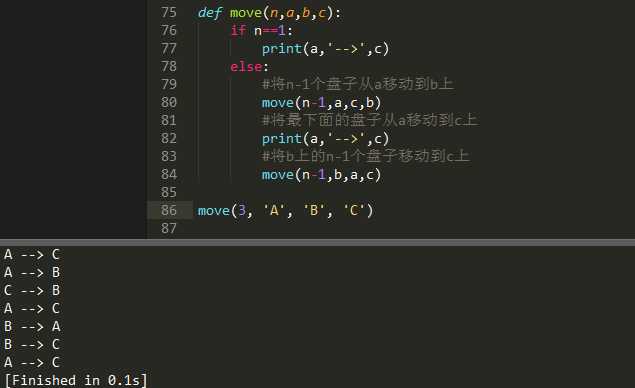
Task: Click the 'move(n-1,a,c,b)' call
Action: 322,103
